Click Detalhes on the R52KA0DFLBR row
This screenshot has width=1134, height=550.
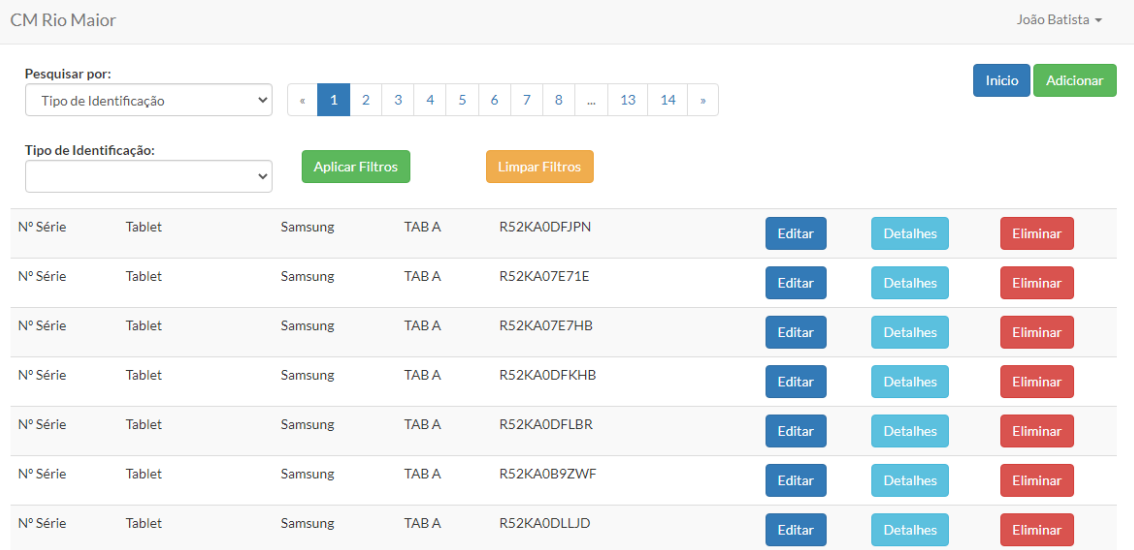910,431
